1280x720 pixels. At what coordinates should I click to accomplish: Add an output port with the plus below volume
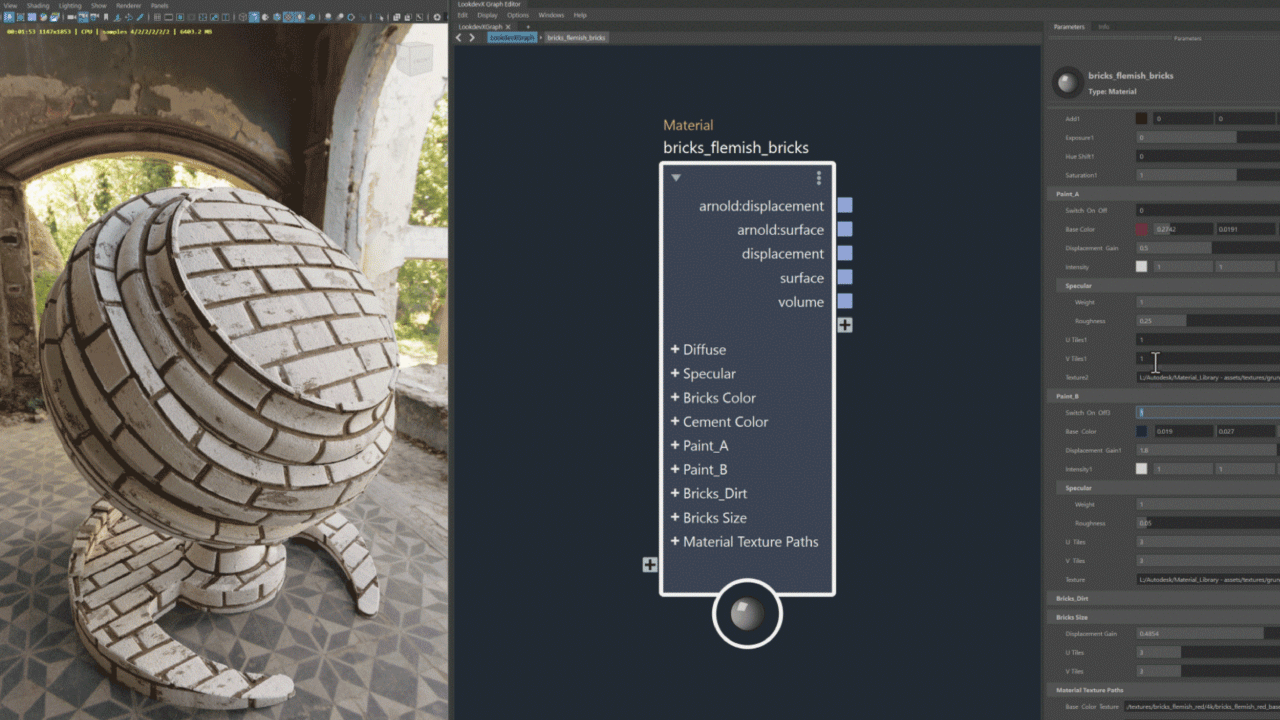(845, 325)
